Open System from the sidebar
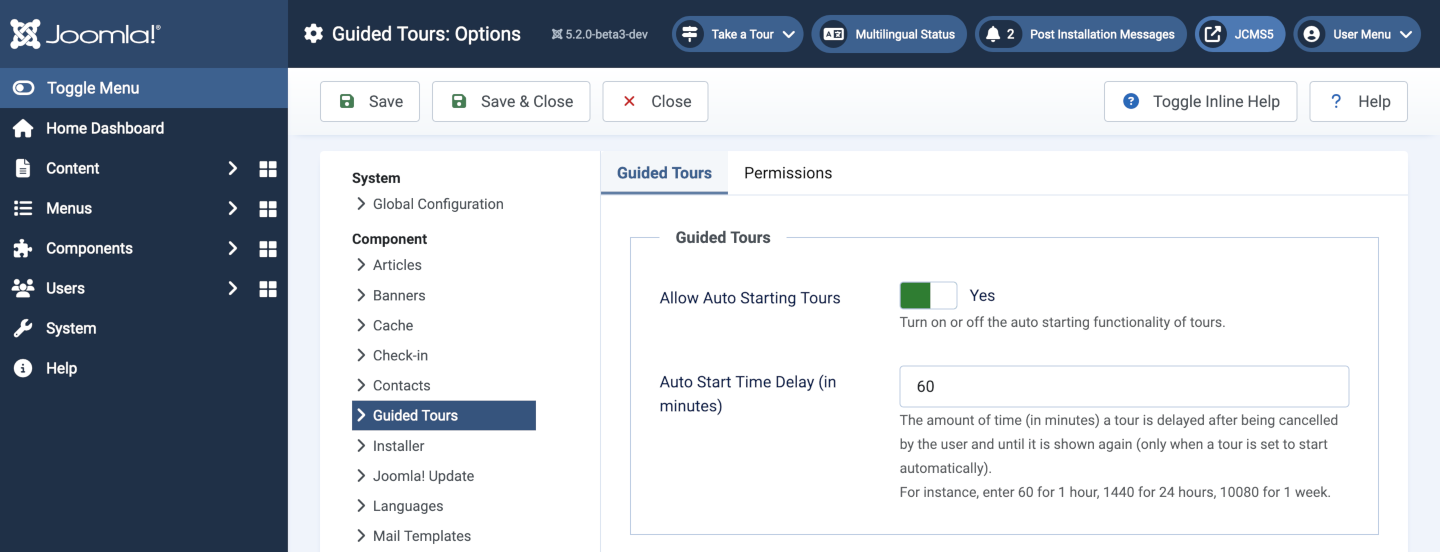 71,328
